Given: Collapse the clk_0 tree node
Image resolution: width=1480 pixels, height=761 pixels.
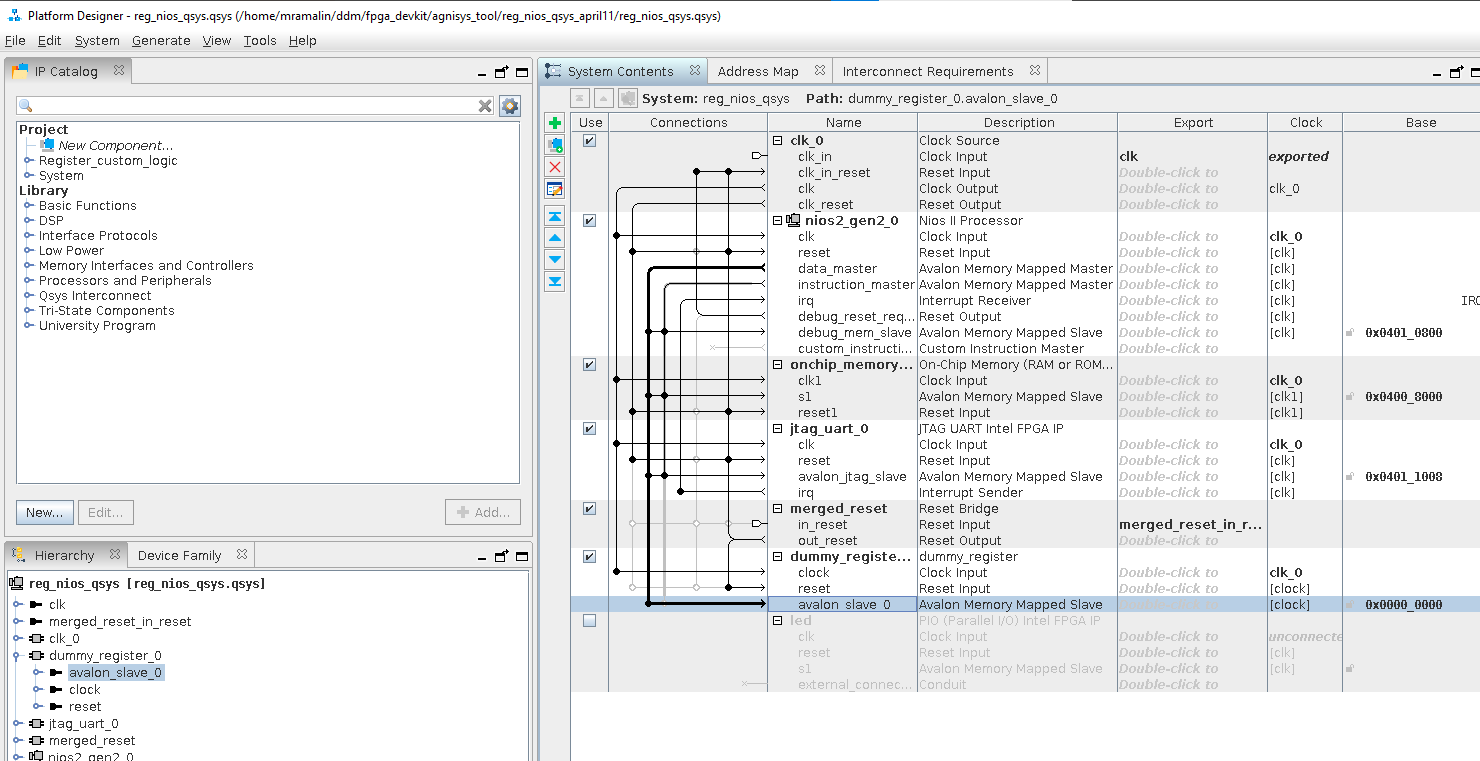Looking at the screenshot, I should click(x=777, y=140).
